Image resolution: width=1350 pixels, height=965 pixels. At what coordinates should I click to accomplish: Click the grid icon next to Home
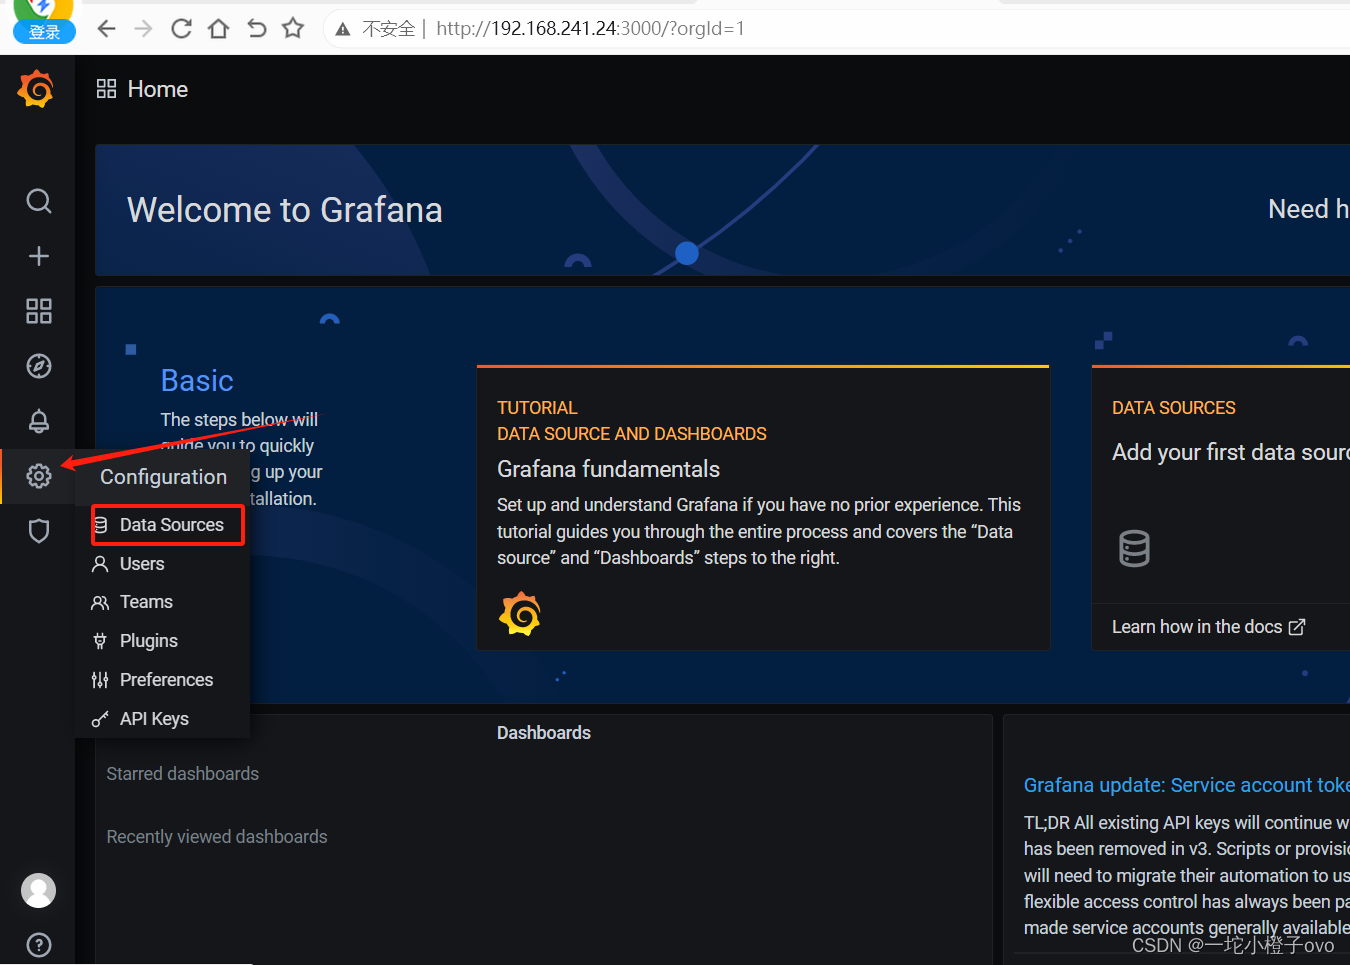pos(106,89)
